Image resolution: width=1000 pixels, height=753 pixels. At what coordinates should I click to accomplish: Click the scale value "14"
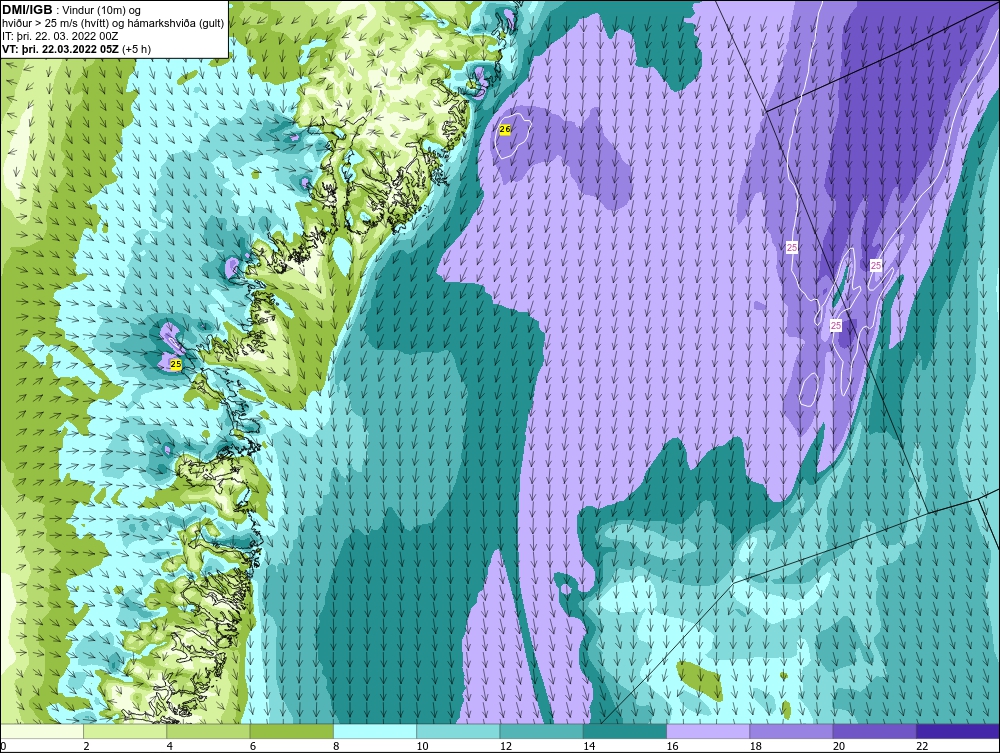(589, 746)
